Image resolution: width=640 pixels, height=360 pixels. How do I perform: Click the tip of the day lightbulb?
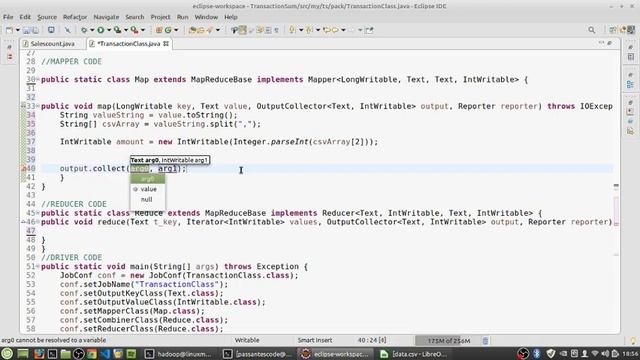[x=633, y=340]
